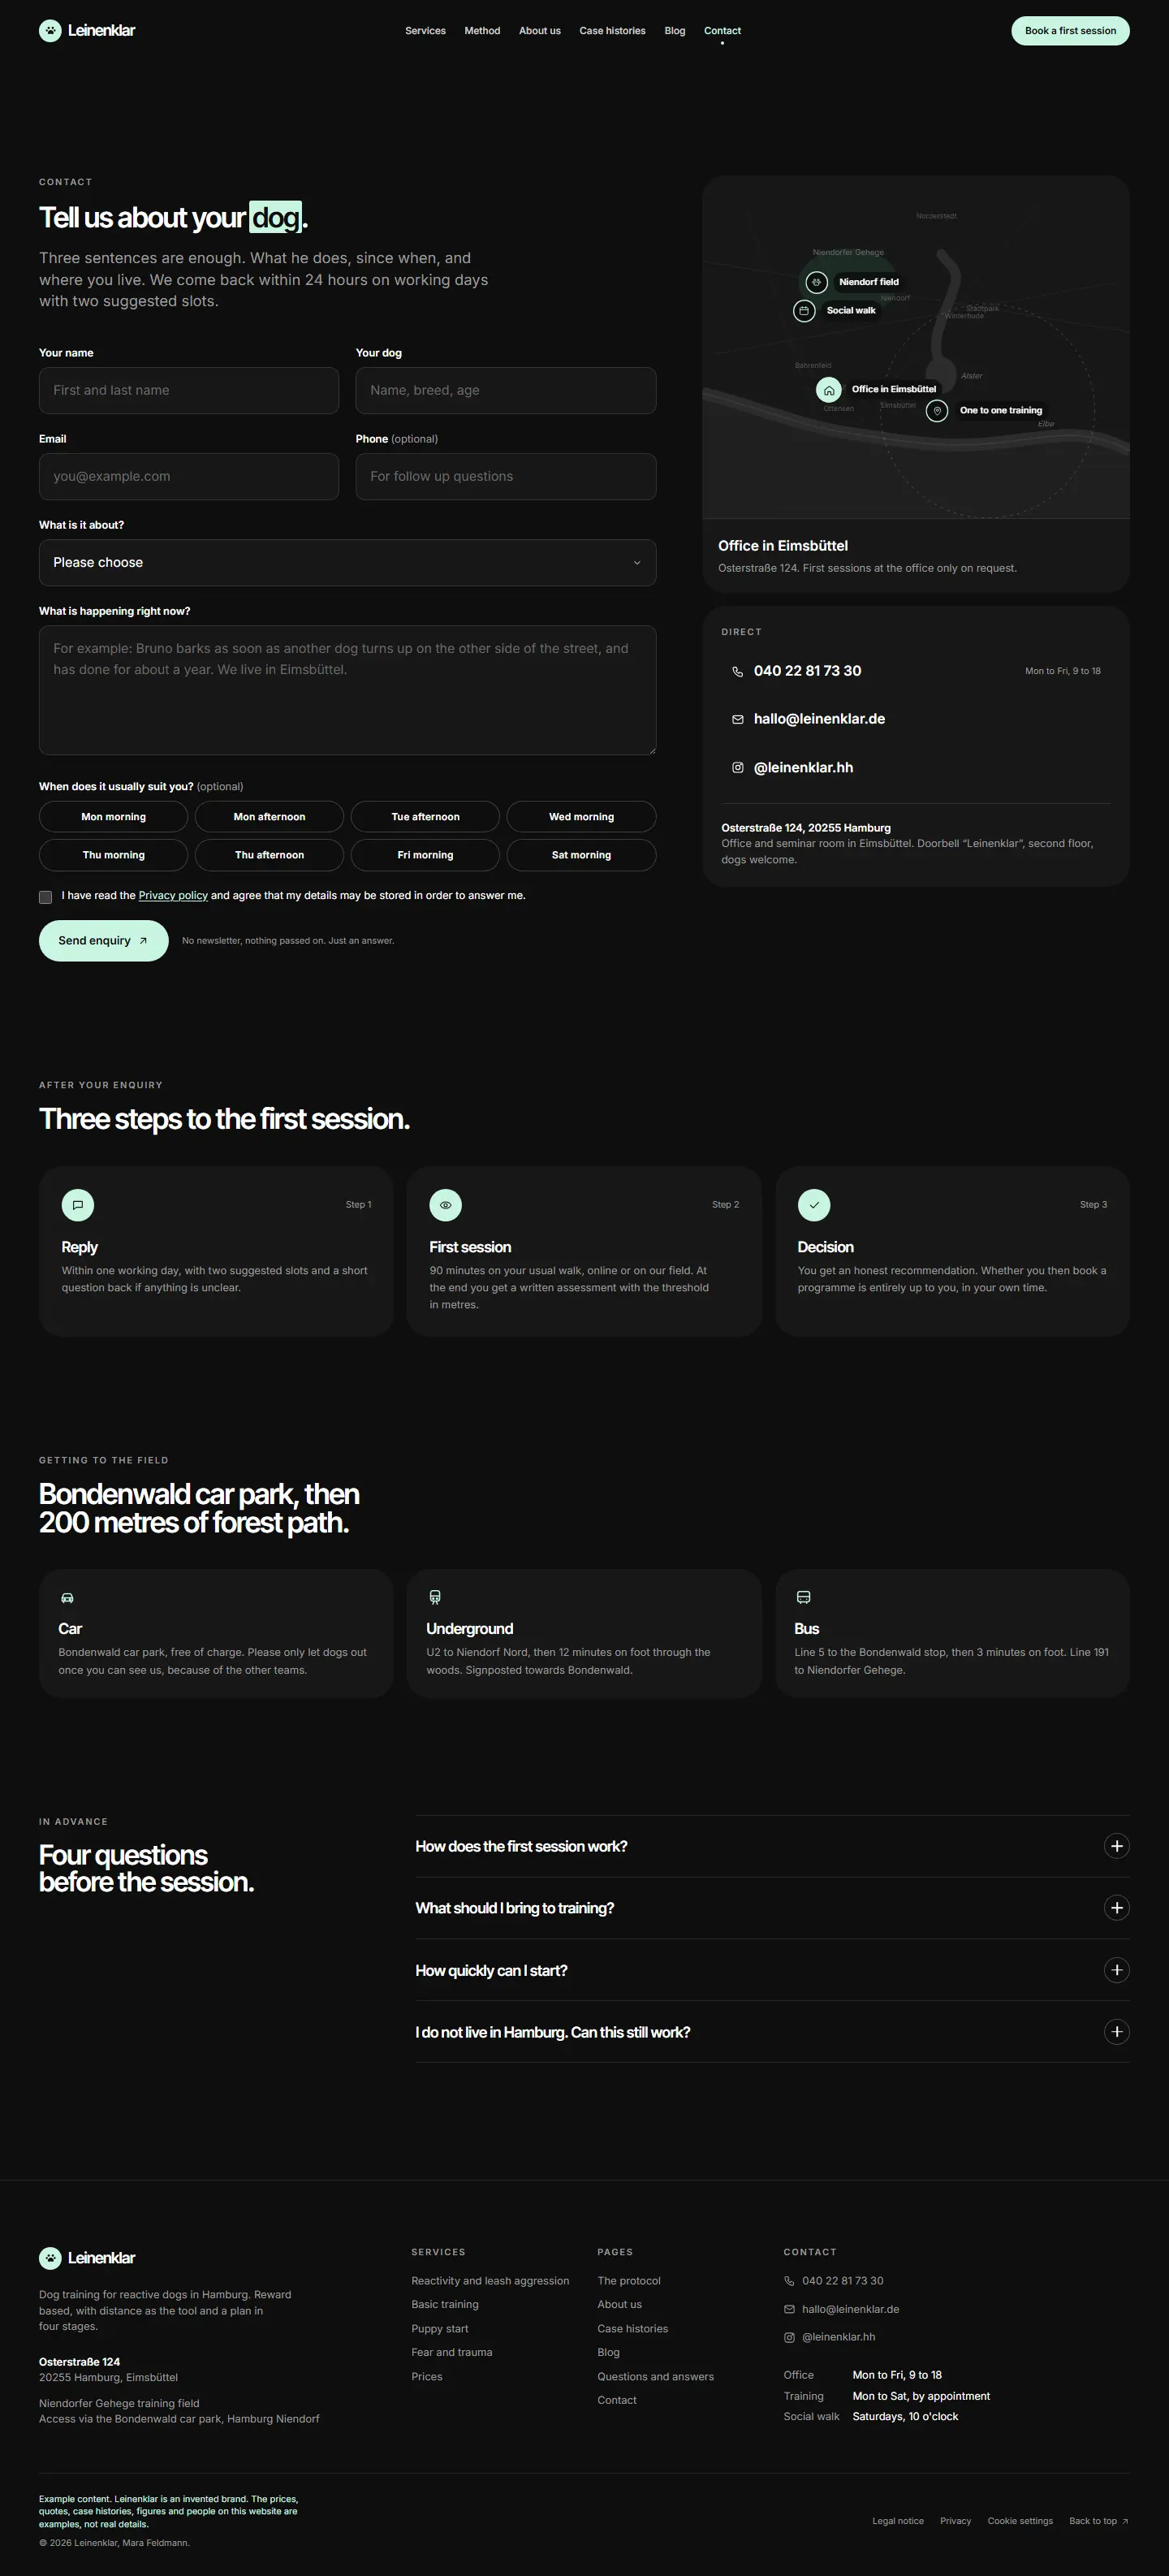Click the envelope icon next to hallo@leinenklar.de
The image size is (1169, 2576).
738,720
